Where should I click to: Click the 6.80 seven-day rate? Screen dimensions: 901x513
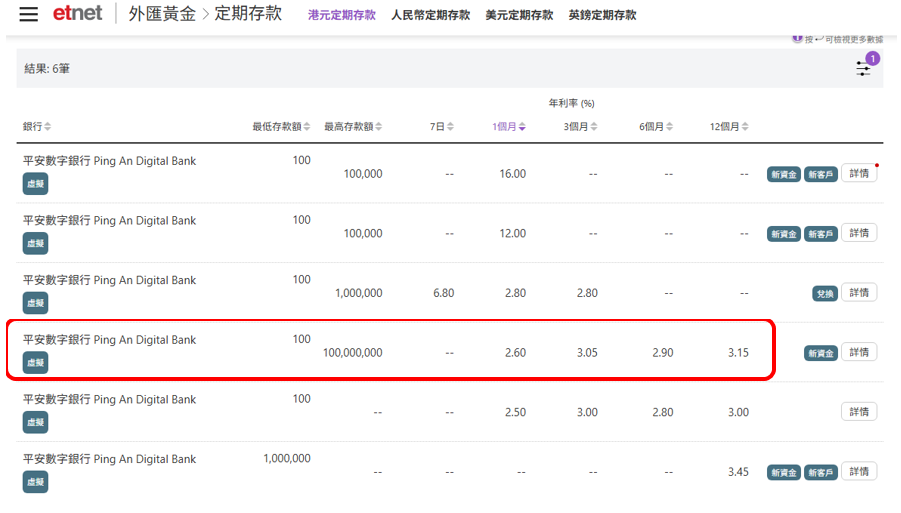pyautogui.click(x=444, y=294)
